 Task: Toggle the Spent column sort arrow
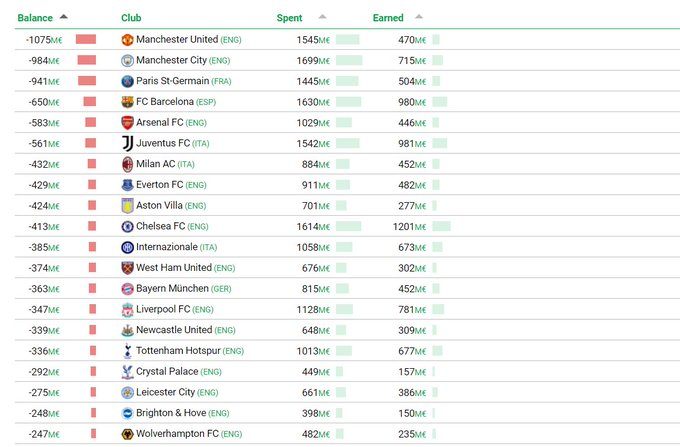coord(322,17)
